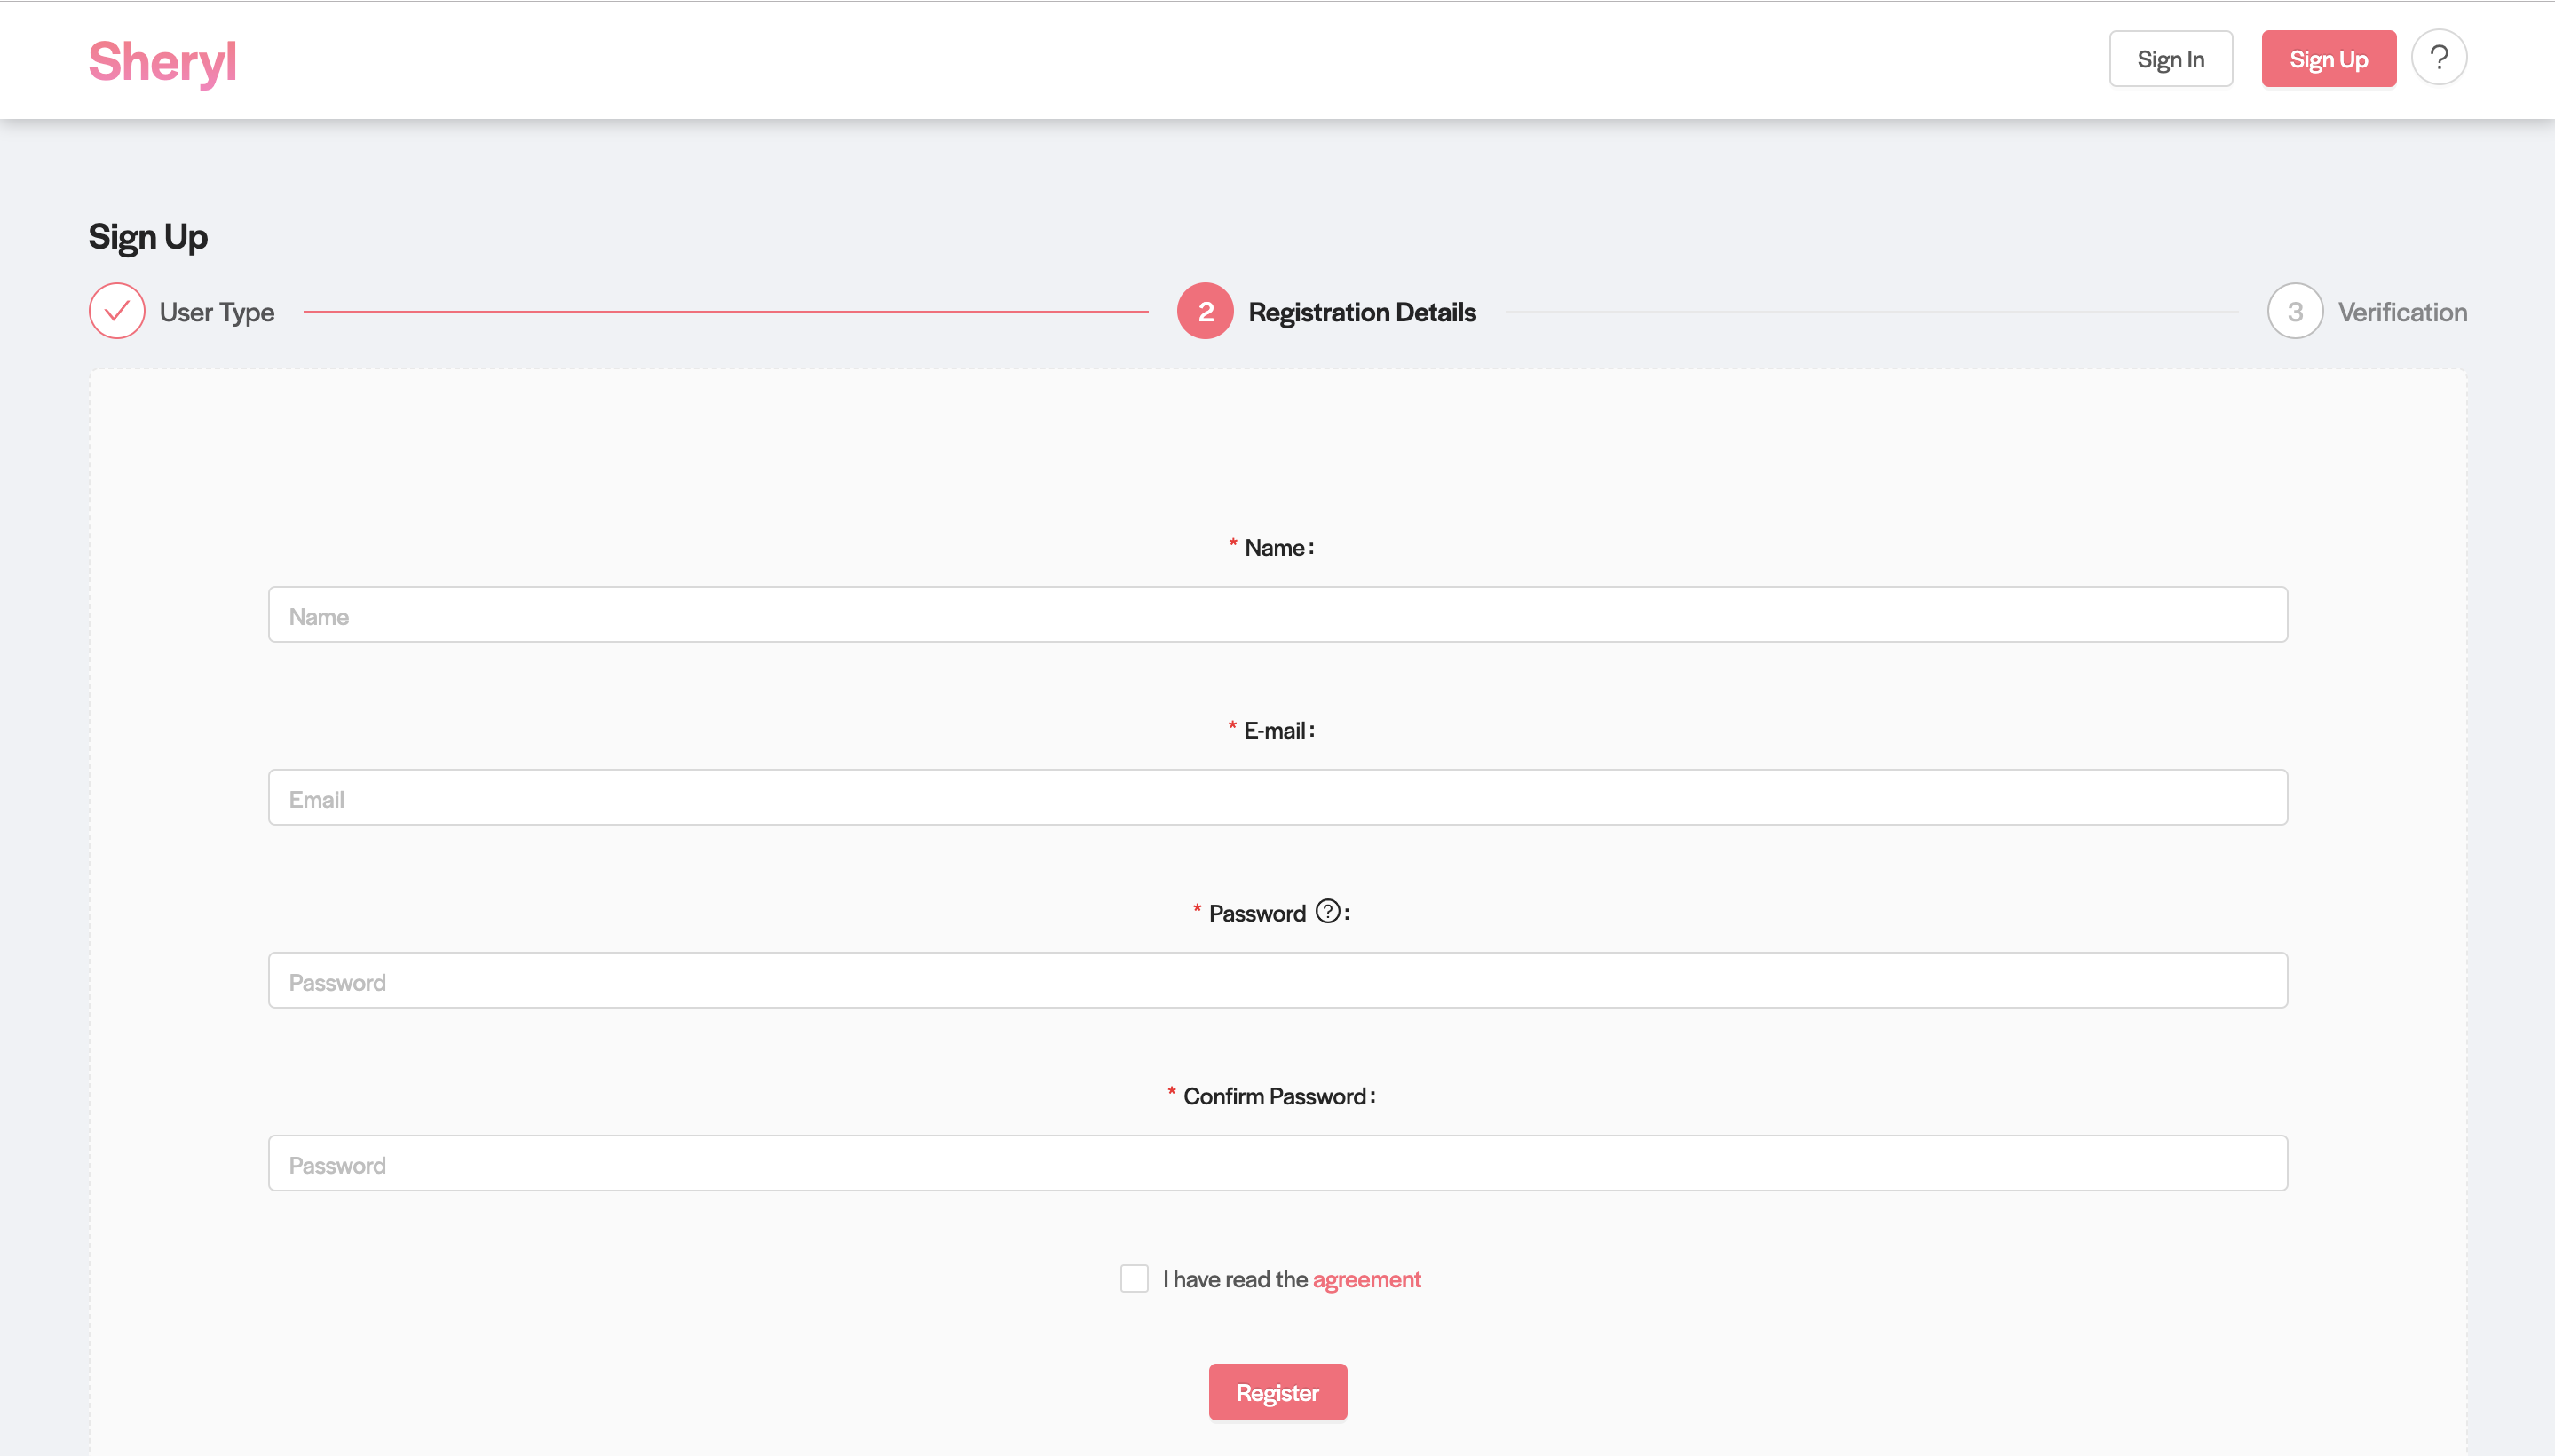This screenshot has width=2555, height=1456.
Task: Click the completed User Type checkmark icon
Action: pyautogui.click(x=117, y=311)
